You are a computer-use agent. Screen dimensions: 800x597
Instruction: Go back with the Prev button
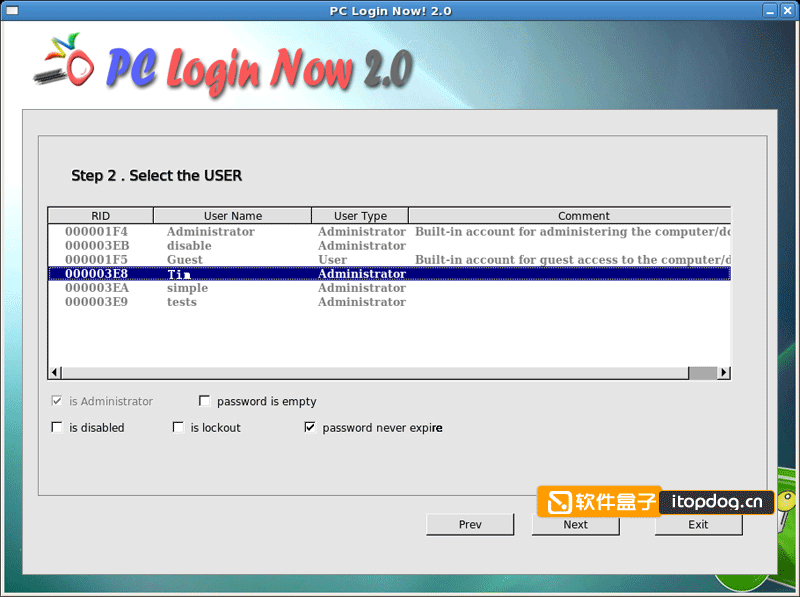470,525
